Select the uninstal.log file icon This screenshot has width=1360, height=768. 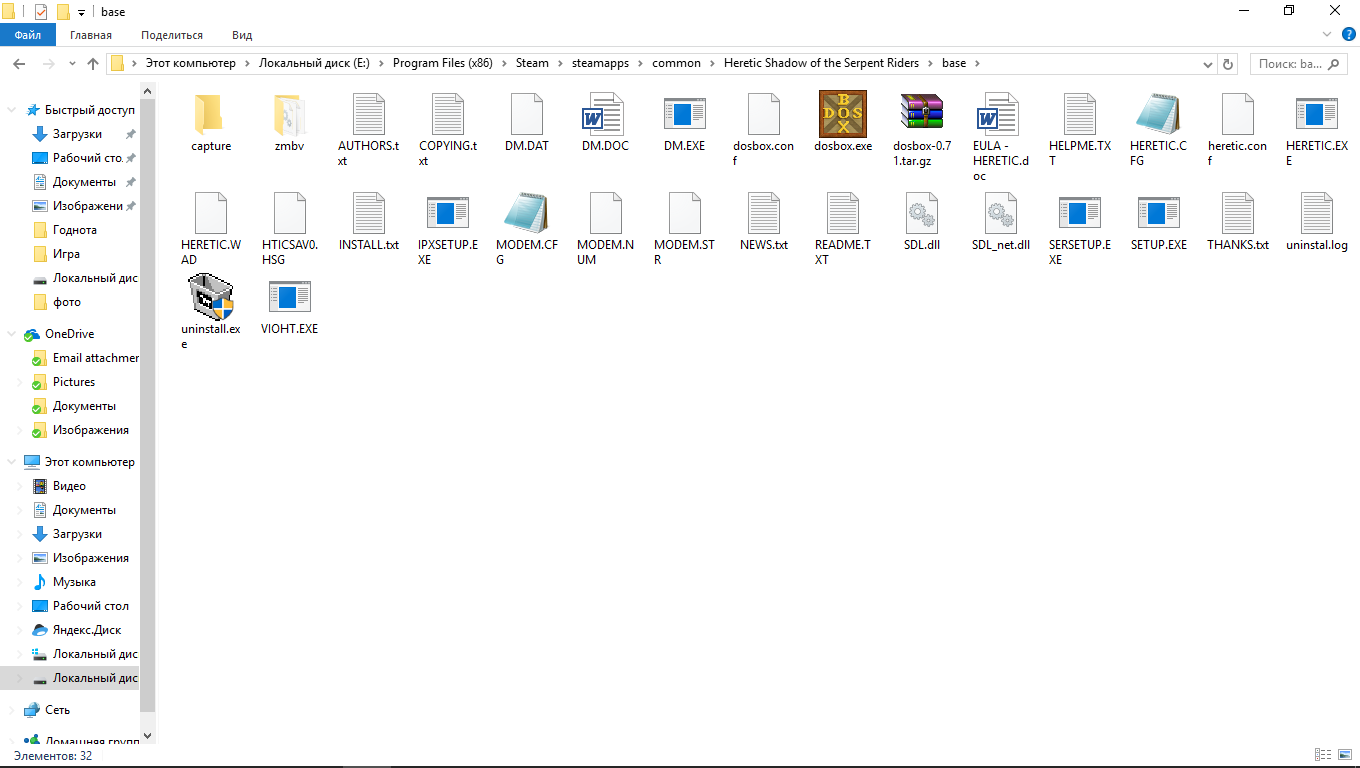(x=1316, y=213)
